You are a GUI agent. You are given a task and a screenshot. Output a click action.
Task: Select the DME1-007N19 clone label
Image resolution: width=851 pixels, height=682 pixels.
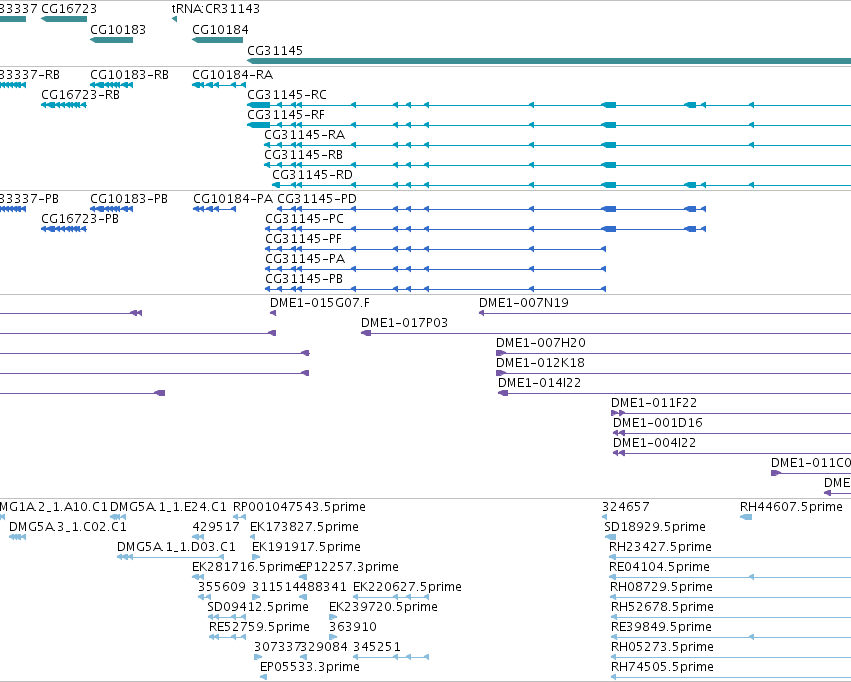524,303
